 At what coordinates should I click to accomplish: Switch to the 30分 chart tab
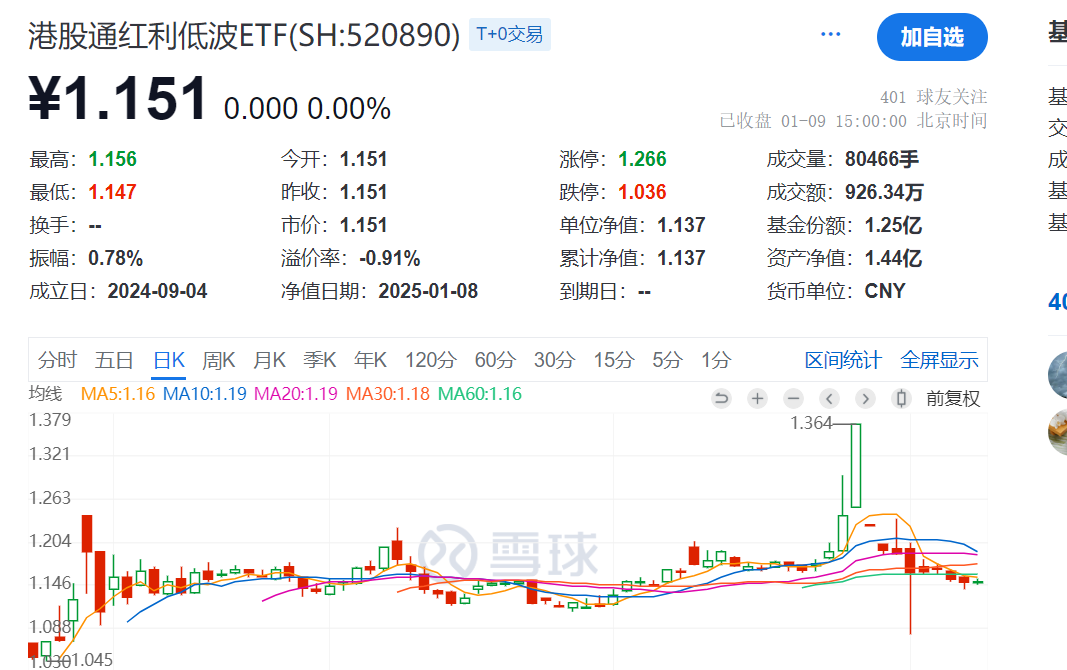[554, 360]
